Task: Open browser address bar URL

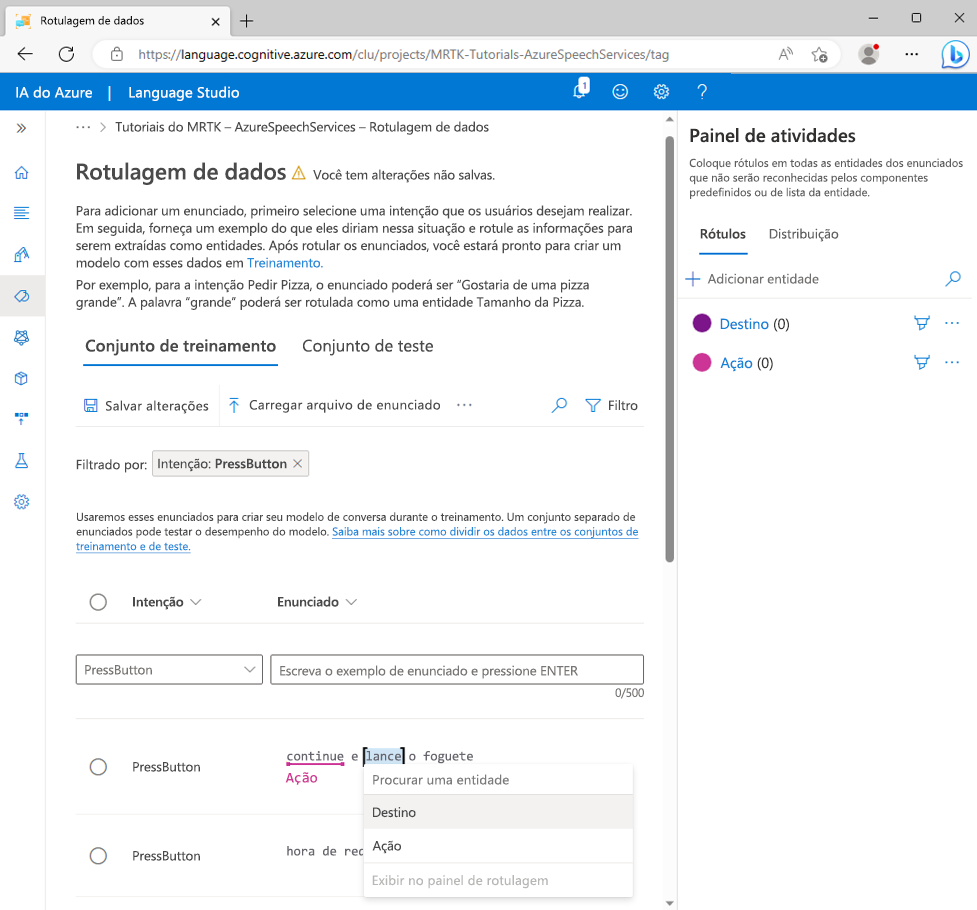Action: pos(404,54)
